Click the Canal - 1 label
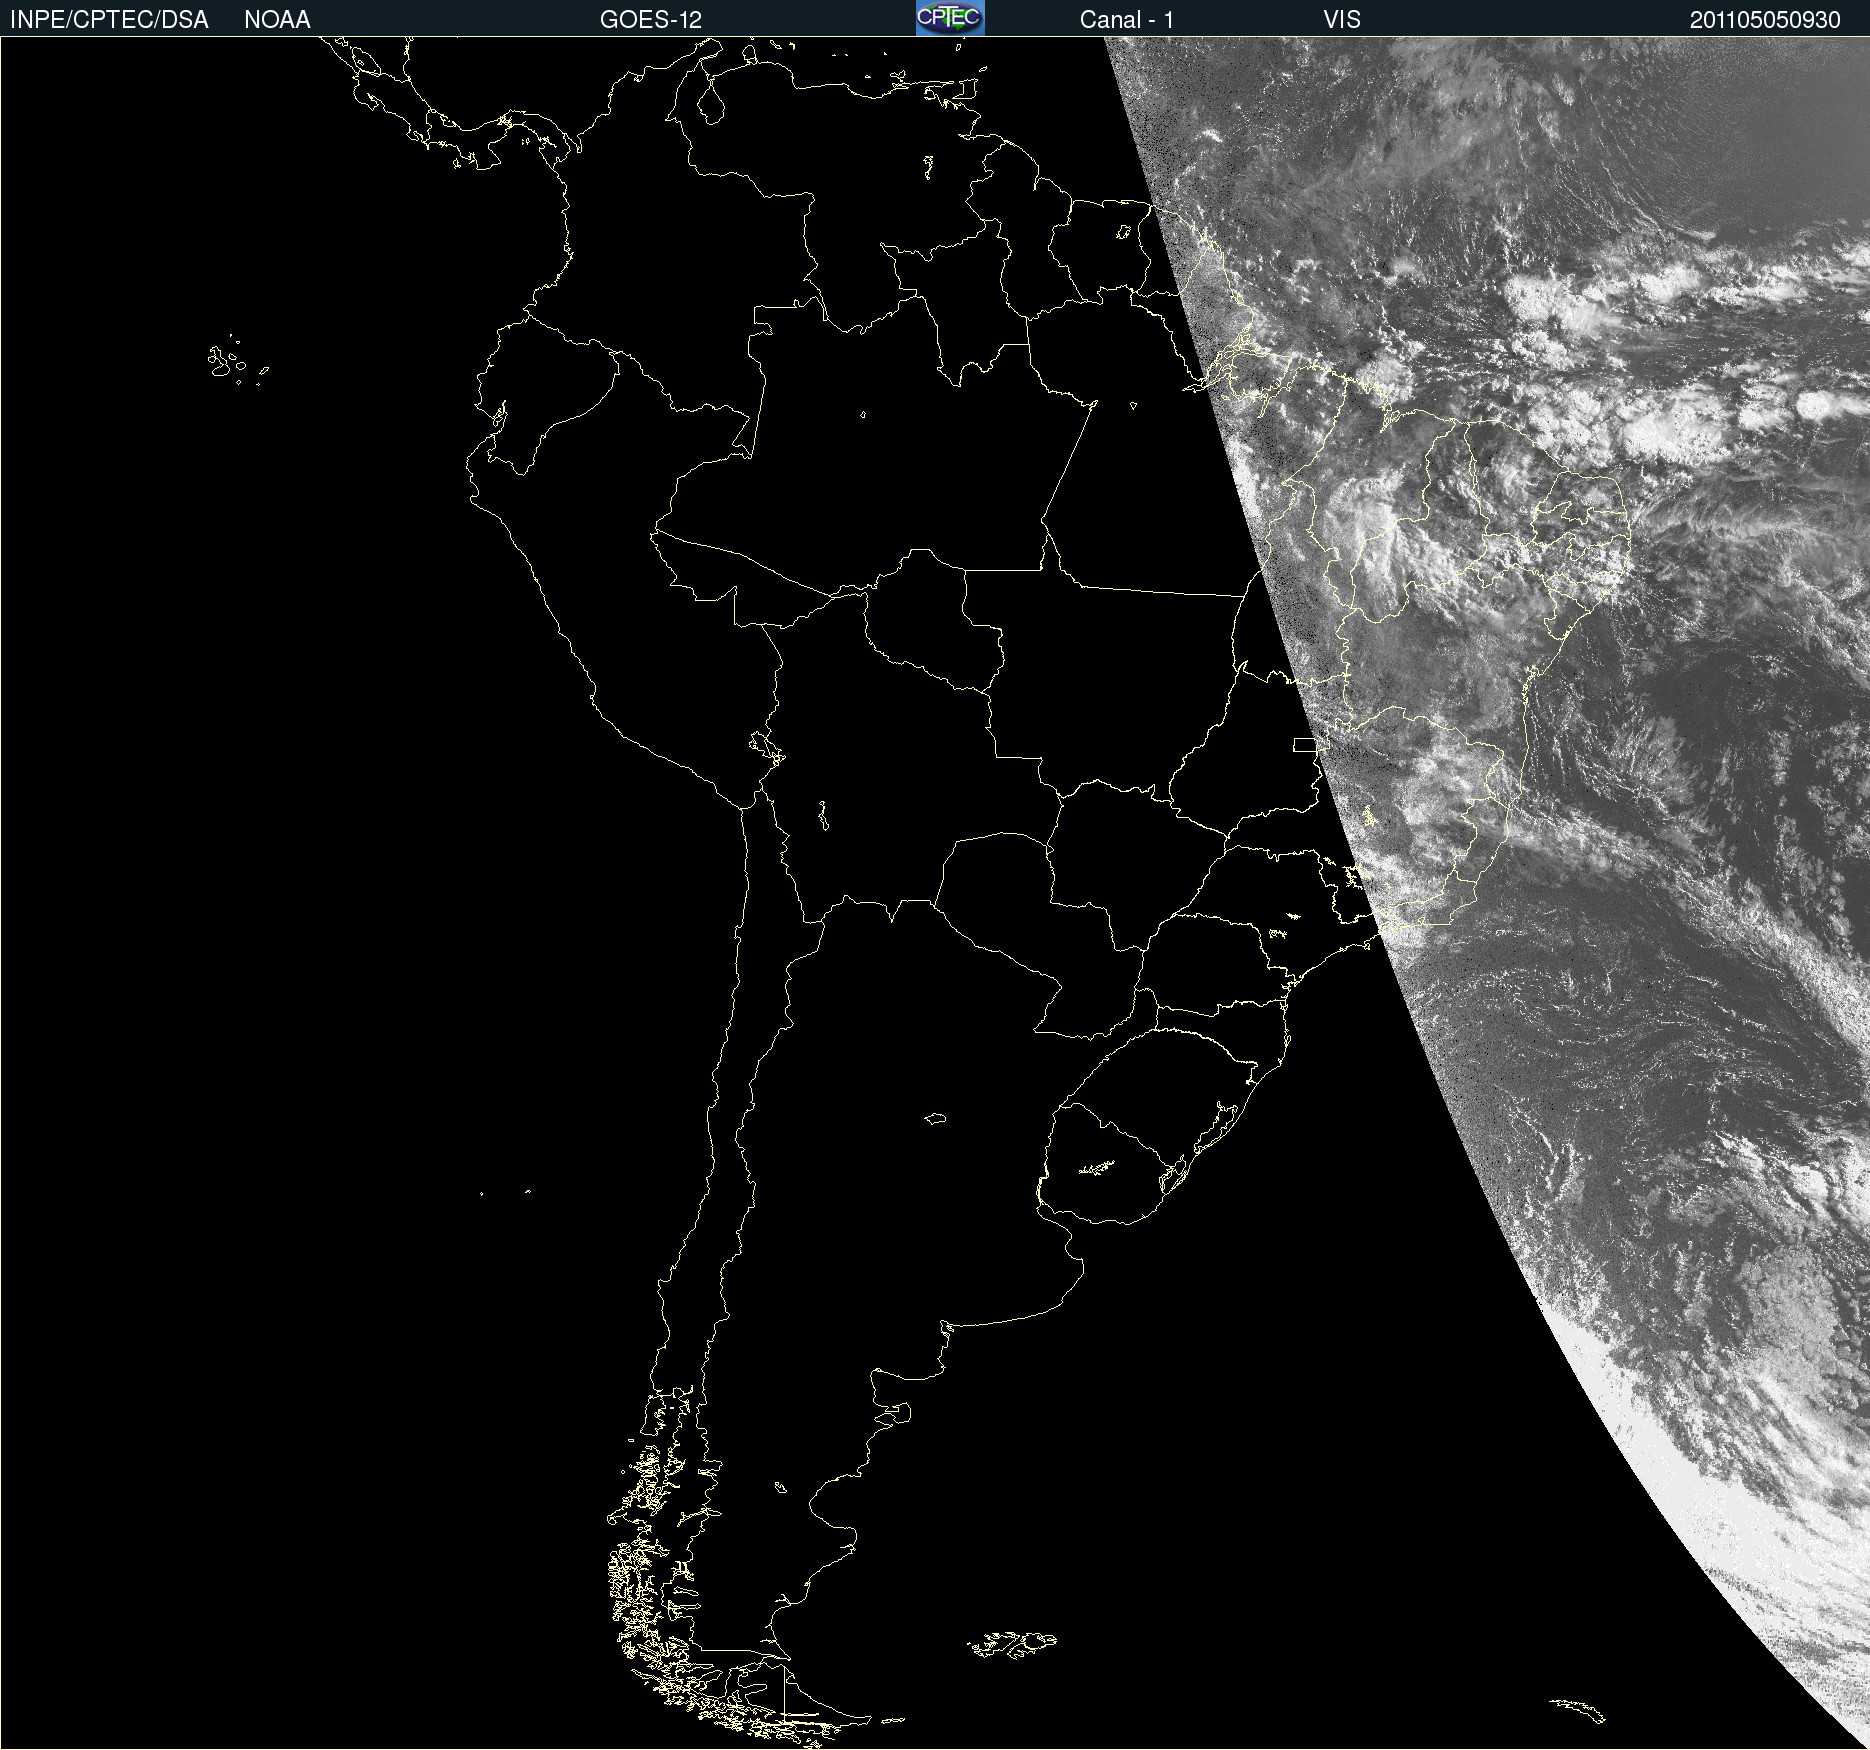Screen dimensions: 1870x1750 [1127, 20]
